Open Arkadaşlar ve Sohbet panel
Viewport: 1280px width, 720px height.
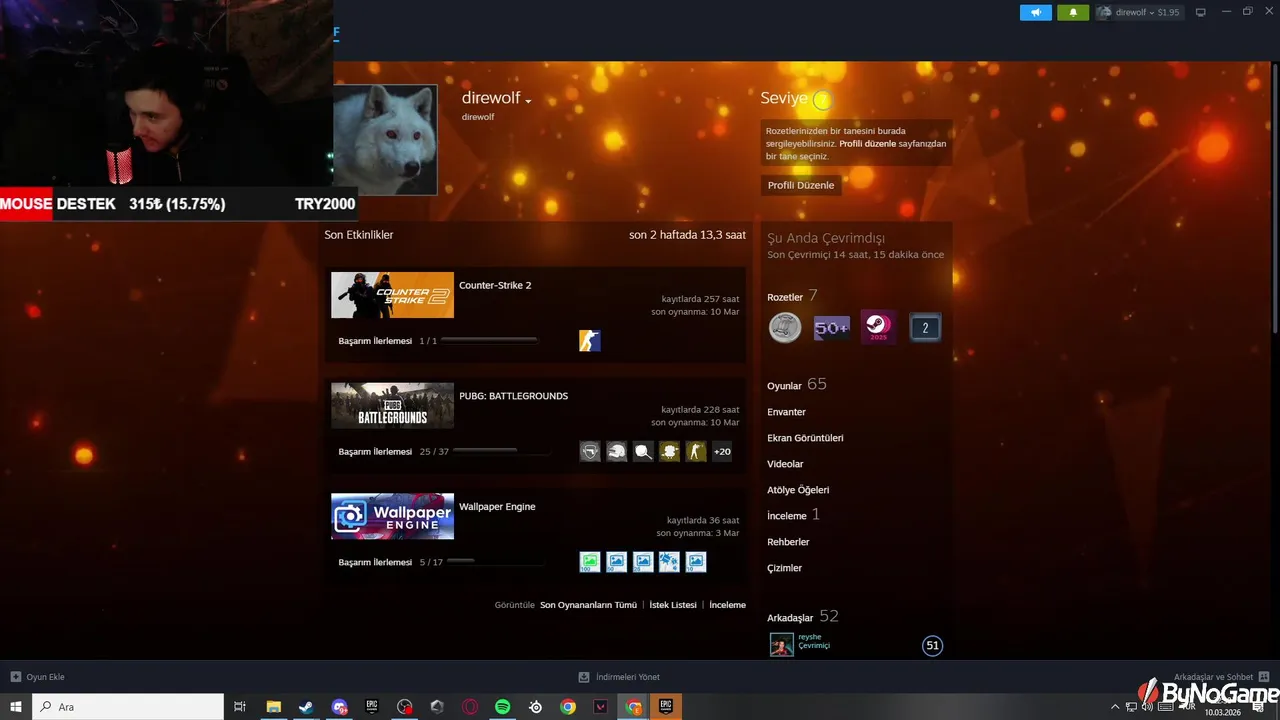(x=1221, y=677)
